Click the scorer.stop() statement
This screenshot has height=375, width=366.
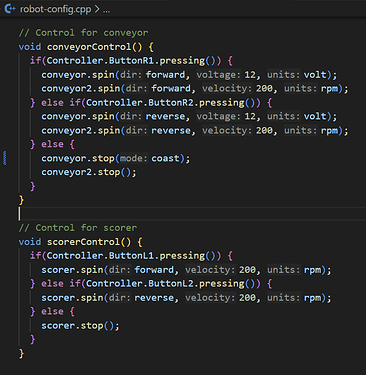pos(80,325)
